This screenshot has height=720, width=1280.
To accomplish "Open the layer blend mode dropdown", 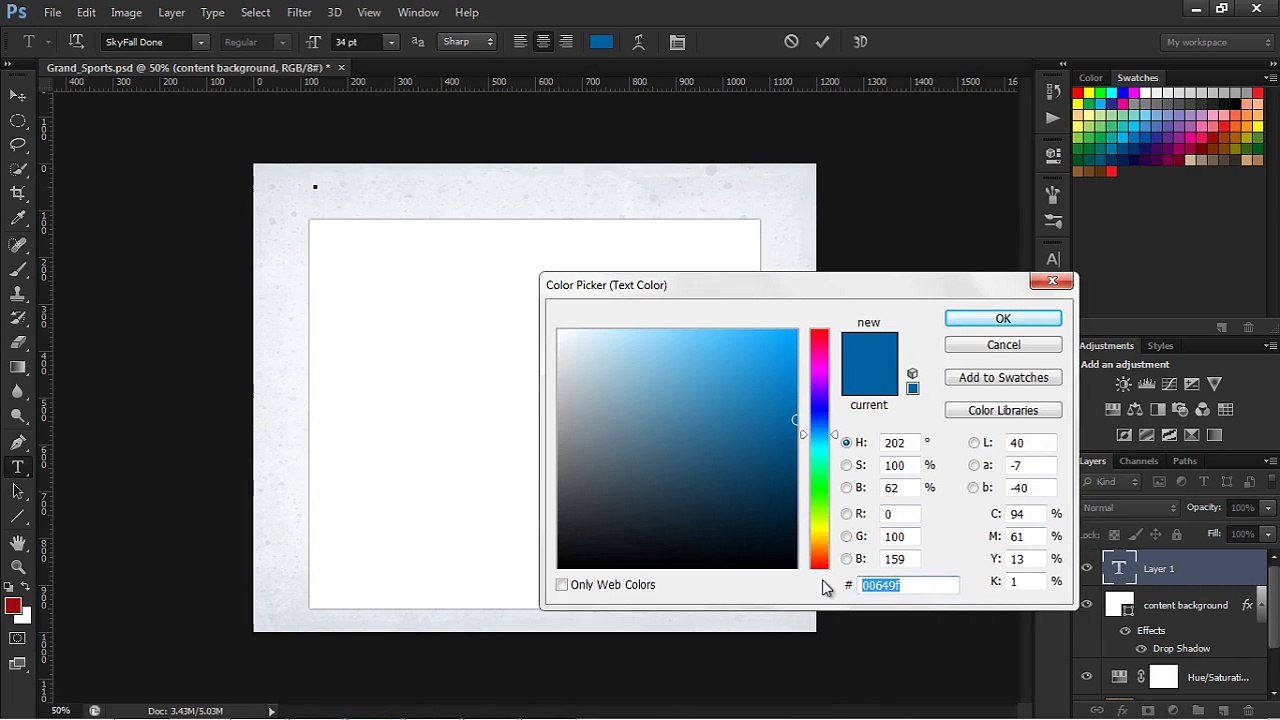I will coord(1131,508).
